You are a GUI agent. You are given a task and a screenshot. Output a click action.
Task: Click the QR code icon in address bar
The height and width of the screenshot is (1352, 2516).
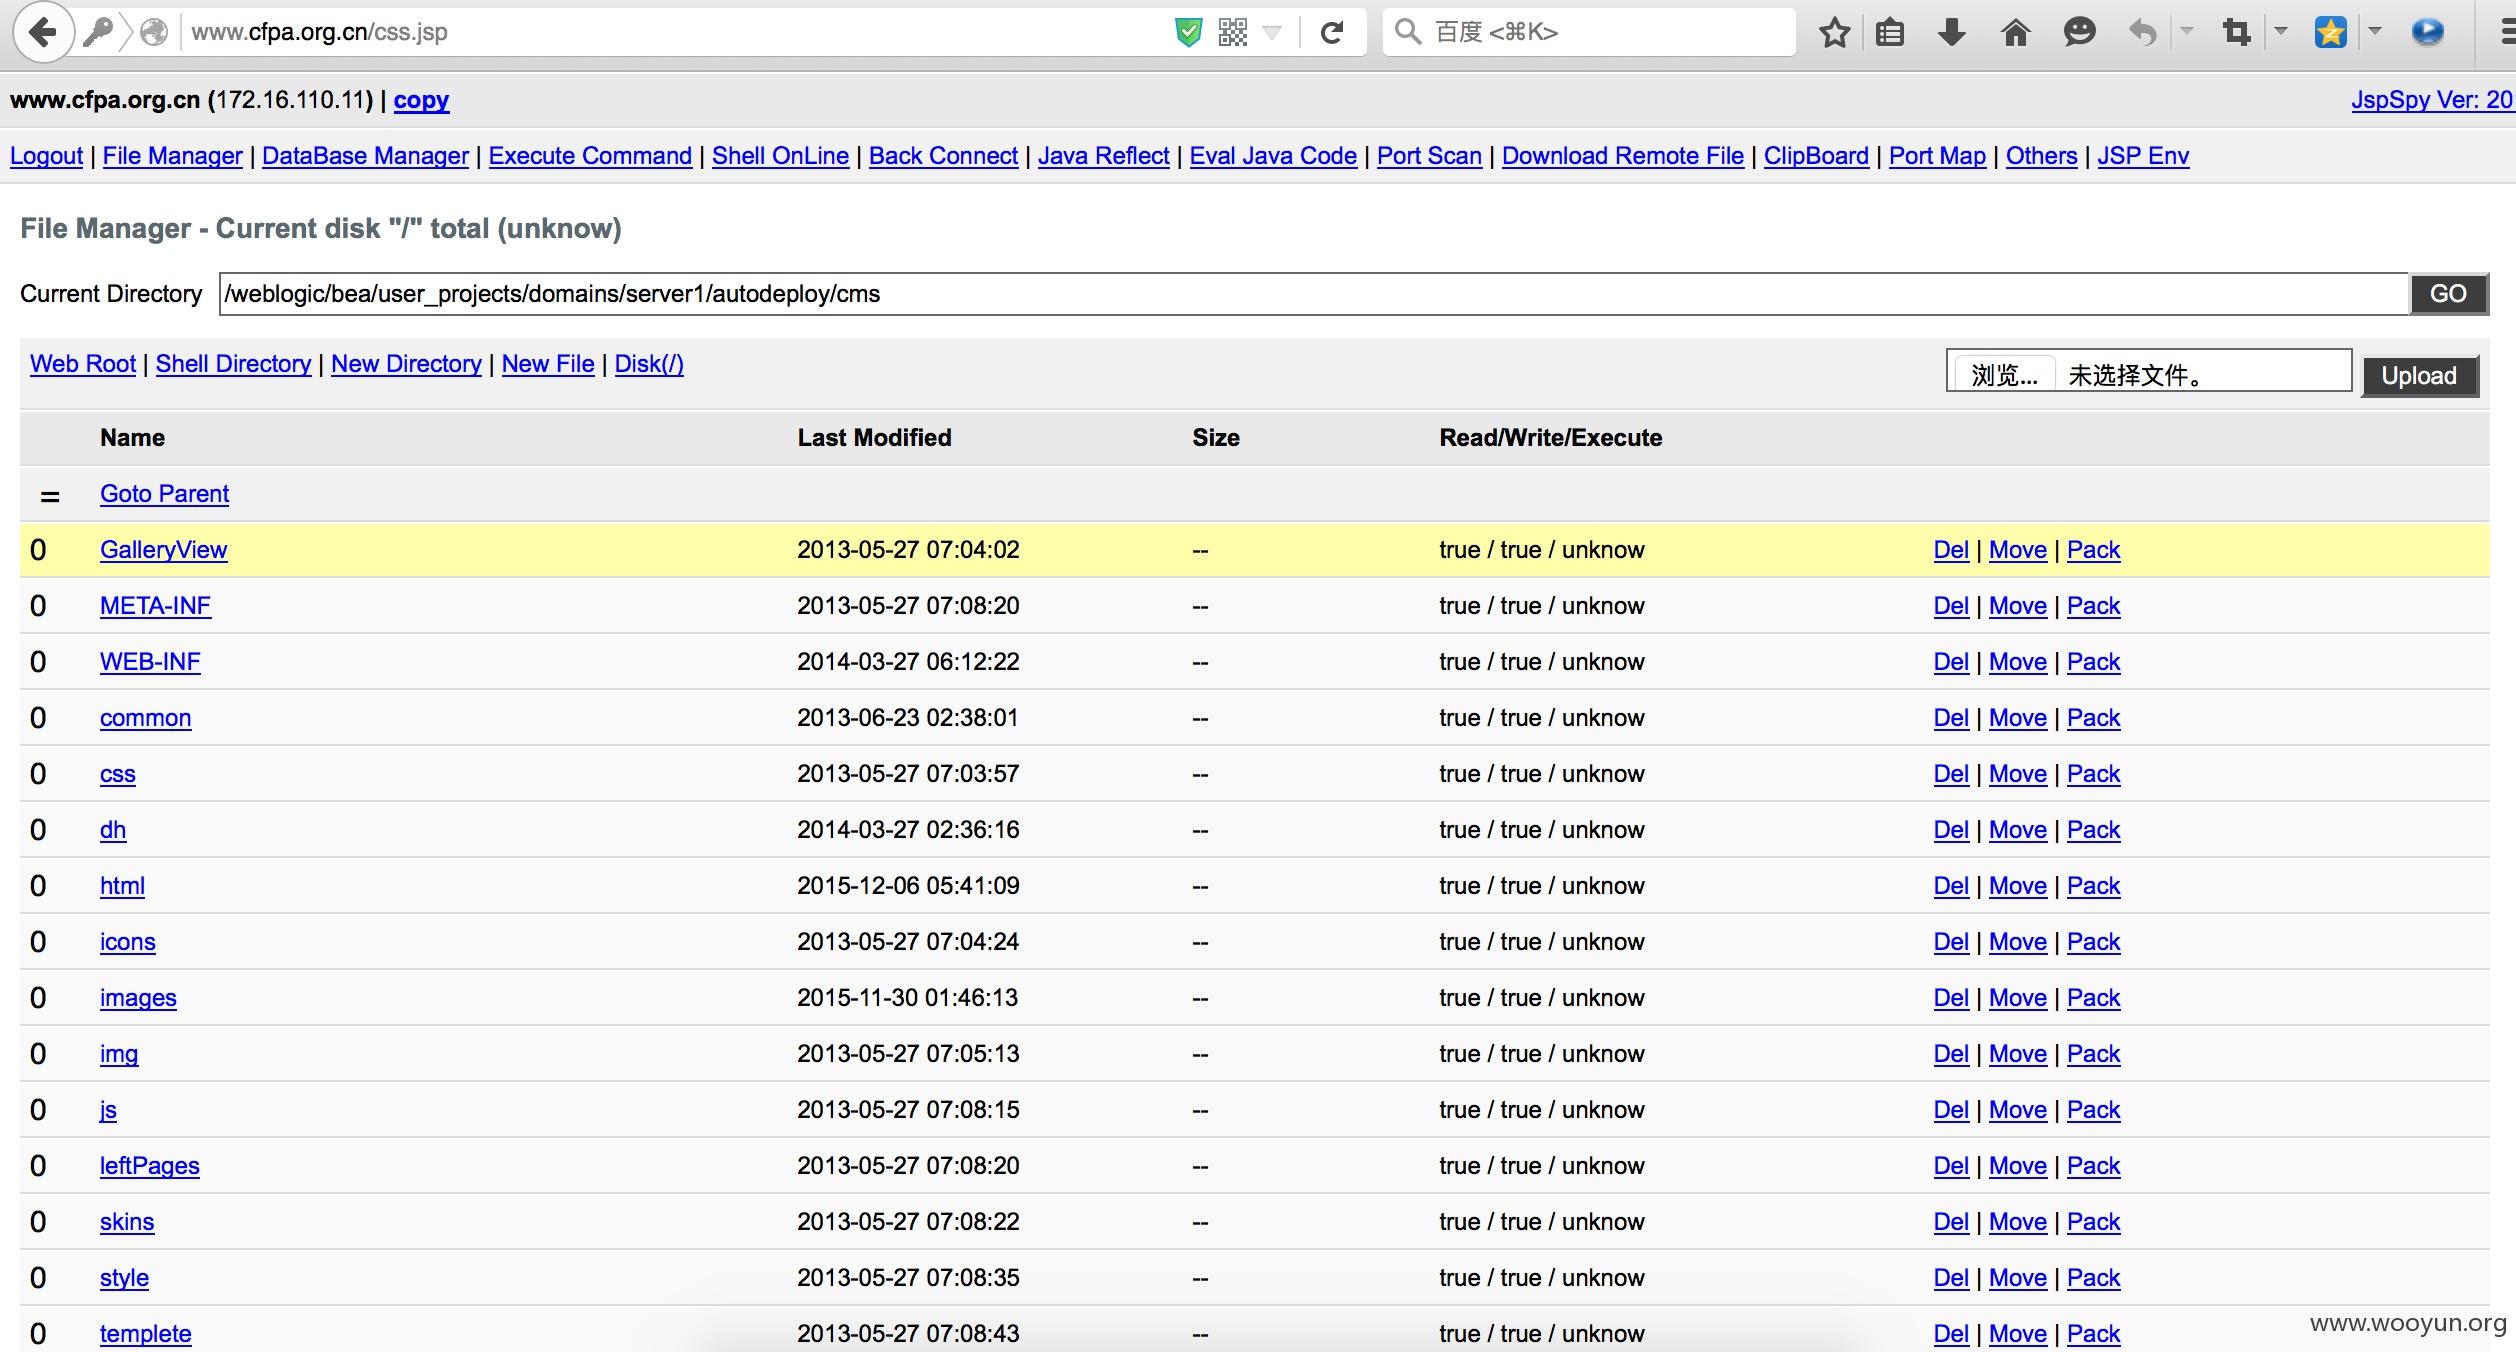pyautogui.click(x=1233, y=33)
